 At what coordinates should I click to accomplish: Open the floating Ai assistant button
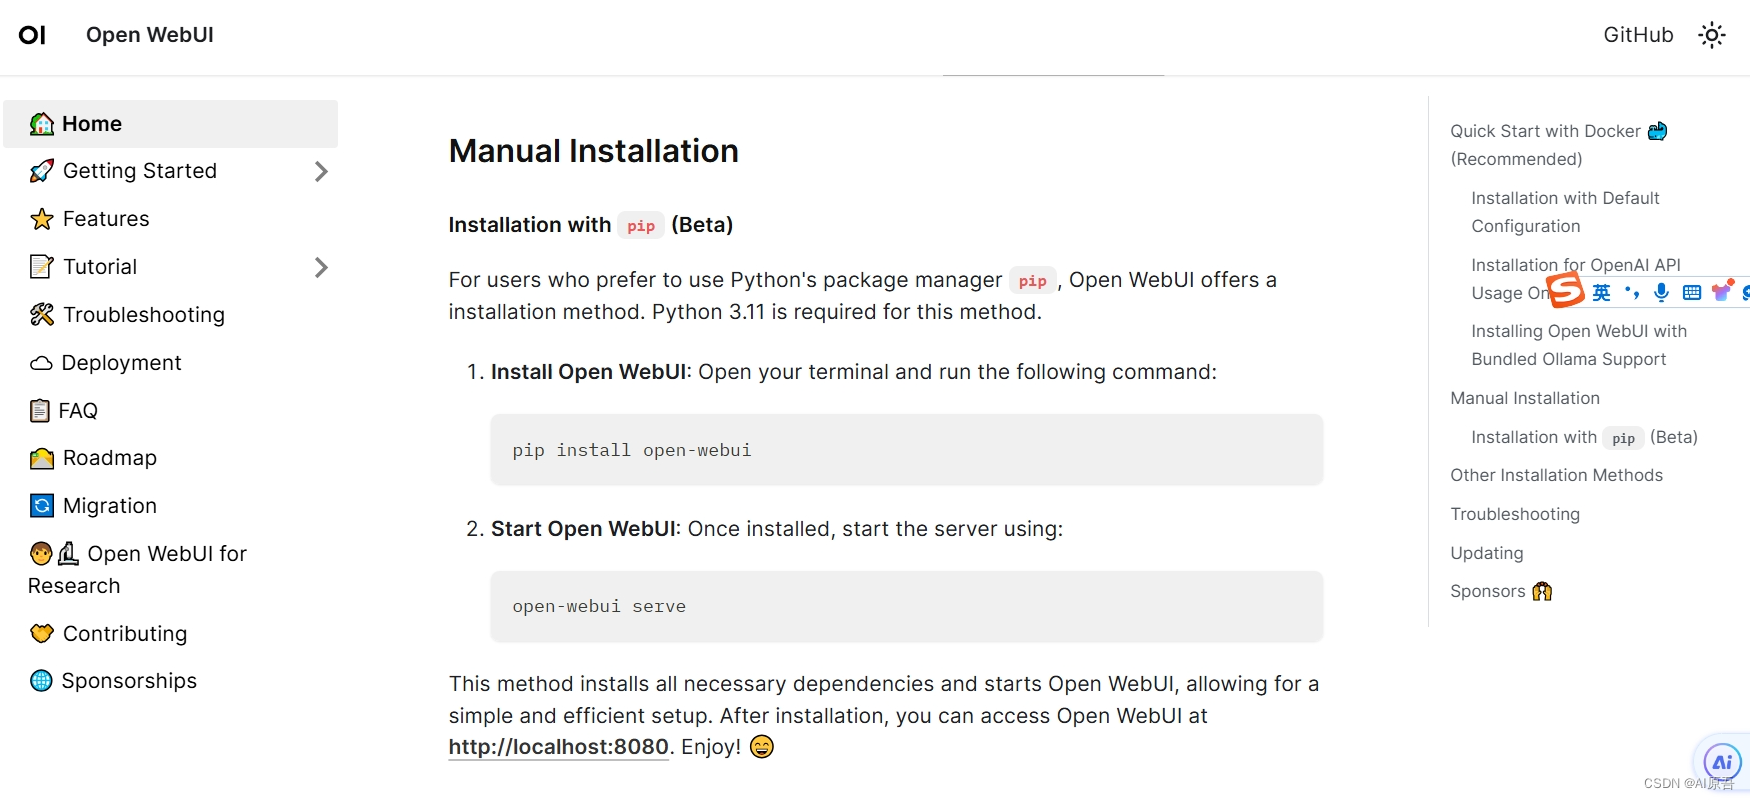1722,762
